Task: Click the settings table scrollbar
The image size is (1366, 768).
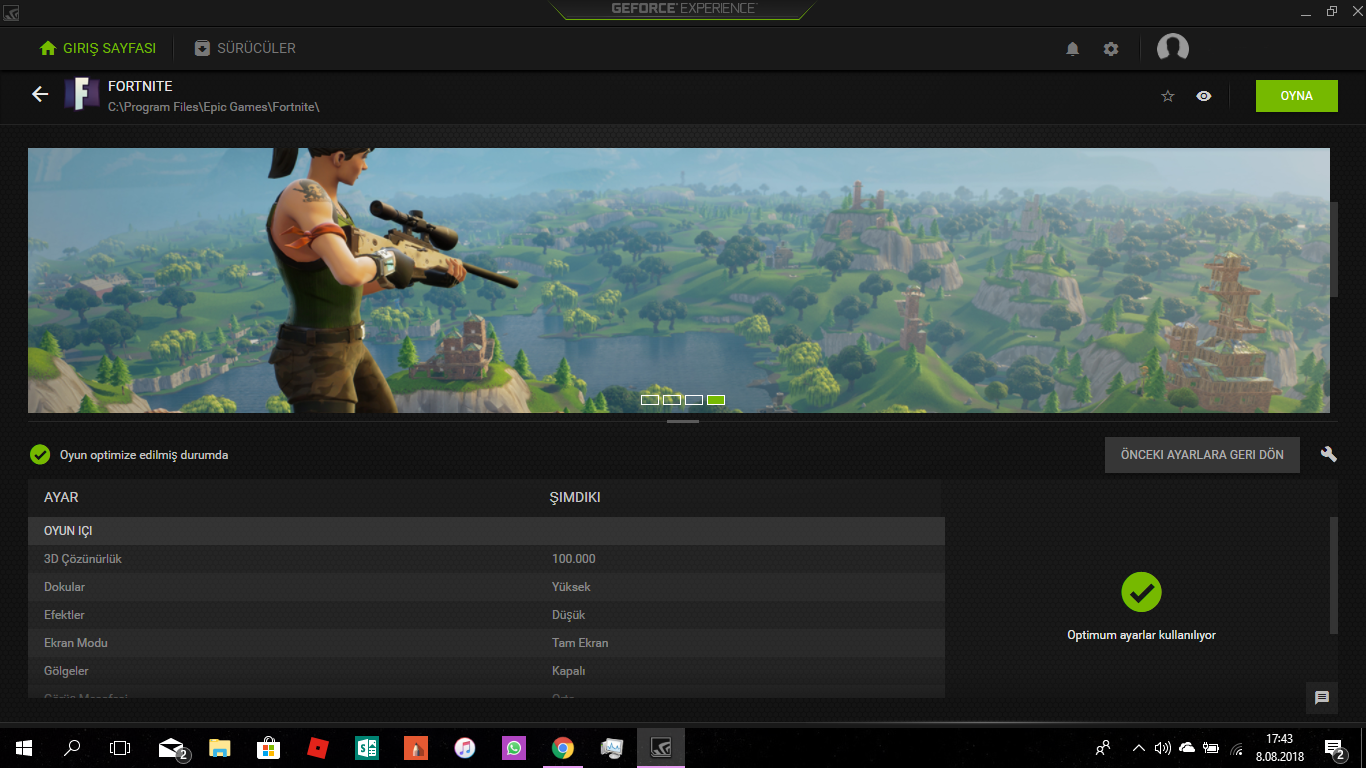Action: (x=1334, y=575)
